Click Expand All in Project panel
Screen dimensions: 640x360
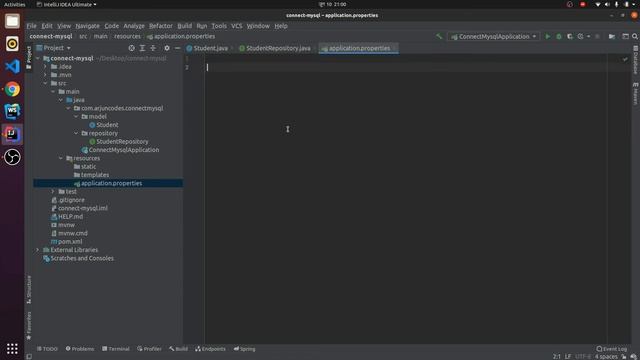(142, 48)
